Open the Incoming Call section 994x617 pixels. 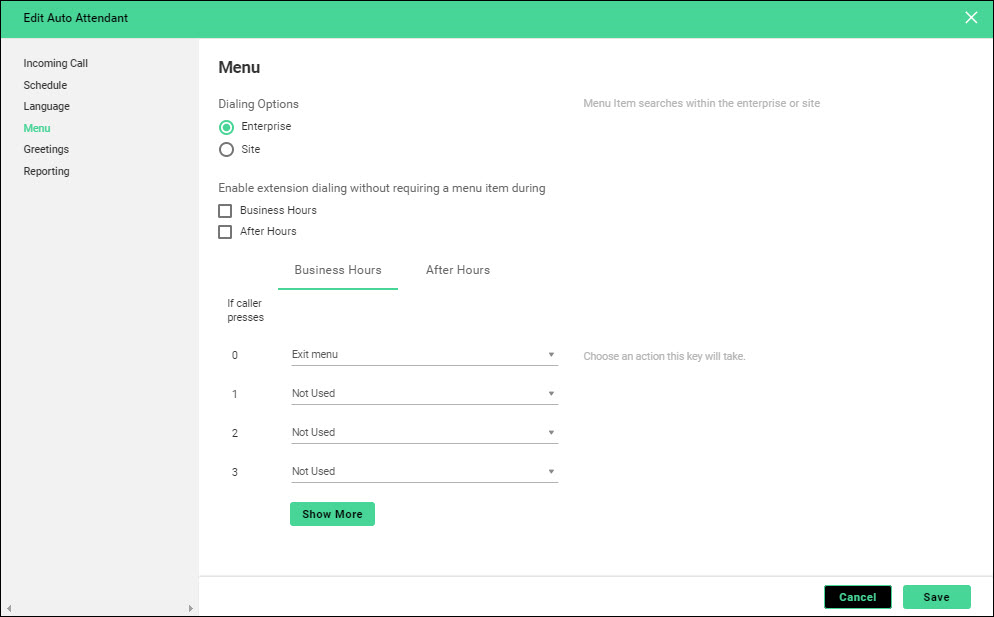56,64
